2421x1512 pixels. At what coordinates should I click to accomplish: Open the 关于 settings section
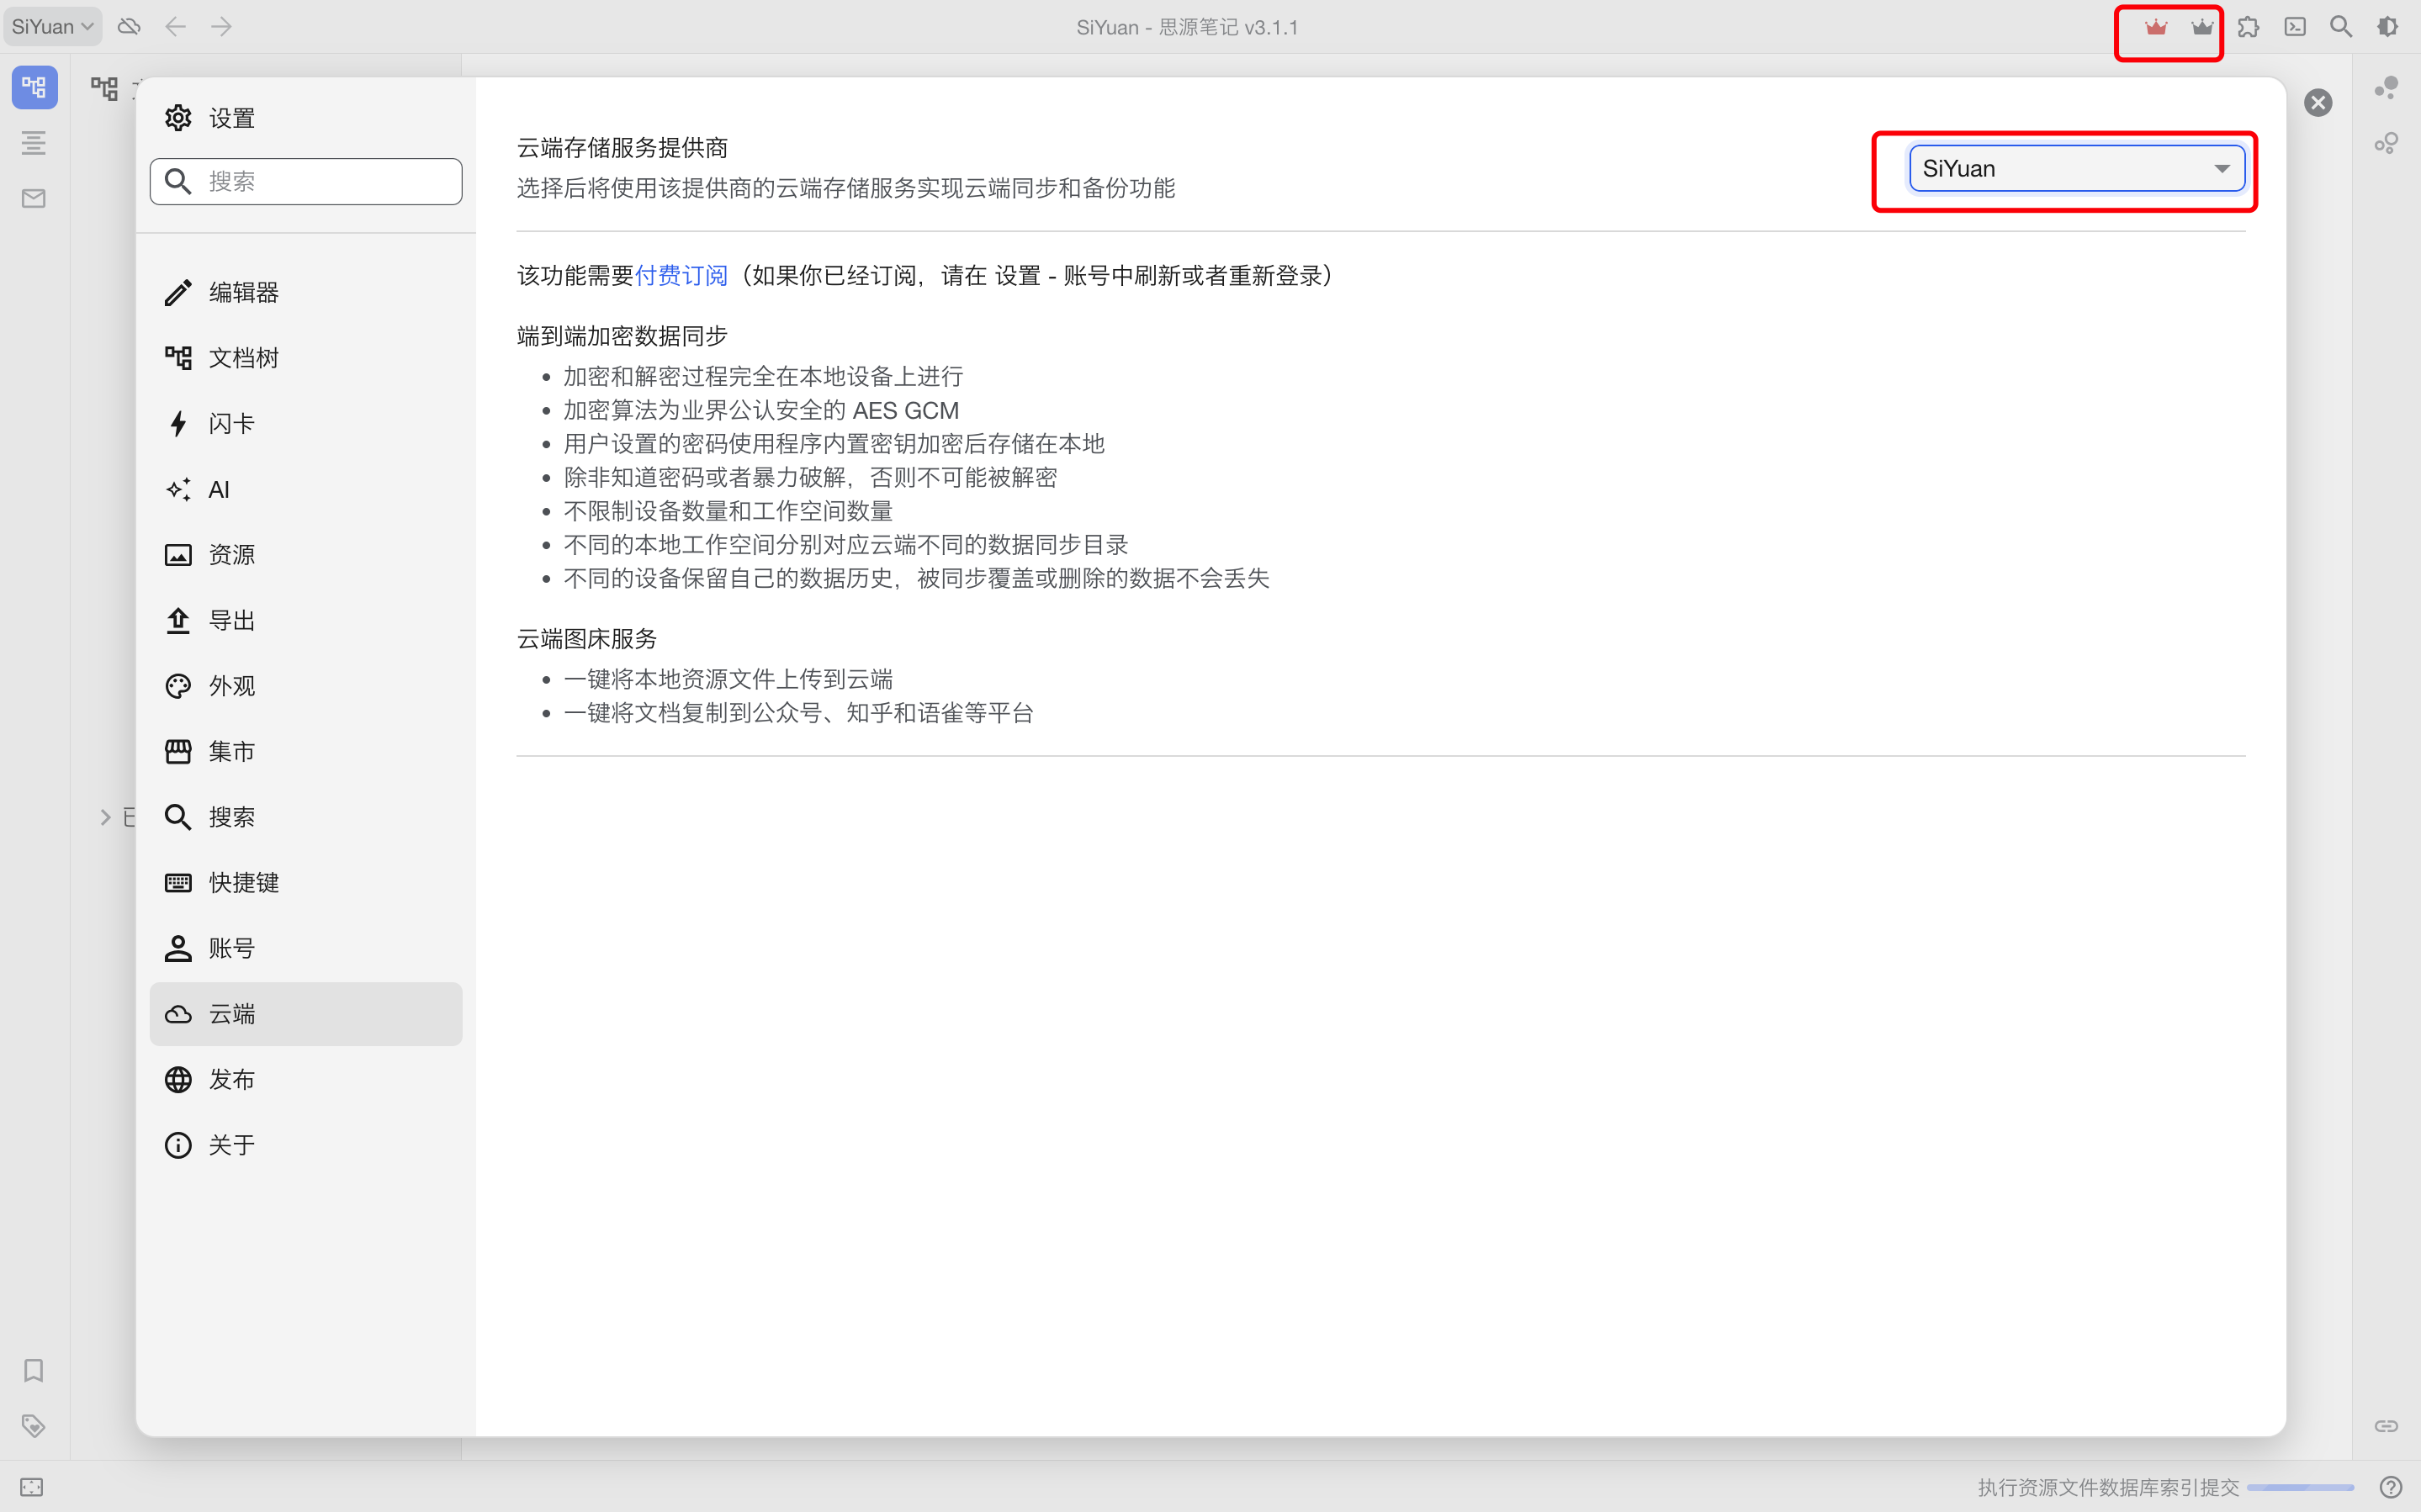[232, 1144]
